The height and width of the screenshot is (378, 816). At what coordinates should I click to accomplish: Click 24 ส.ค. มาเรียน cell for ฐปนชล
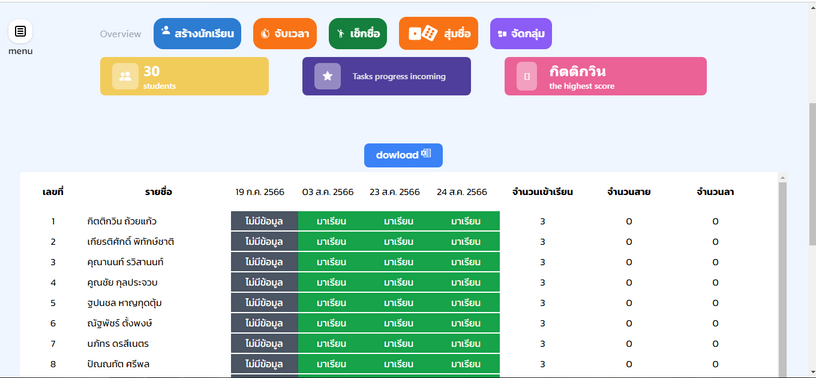click(x=466, y=303)
